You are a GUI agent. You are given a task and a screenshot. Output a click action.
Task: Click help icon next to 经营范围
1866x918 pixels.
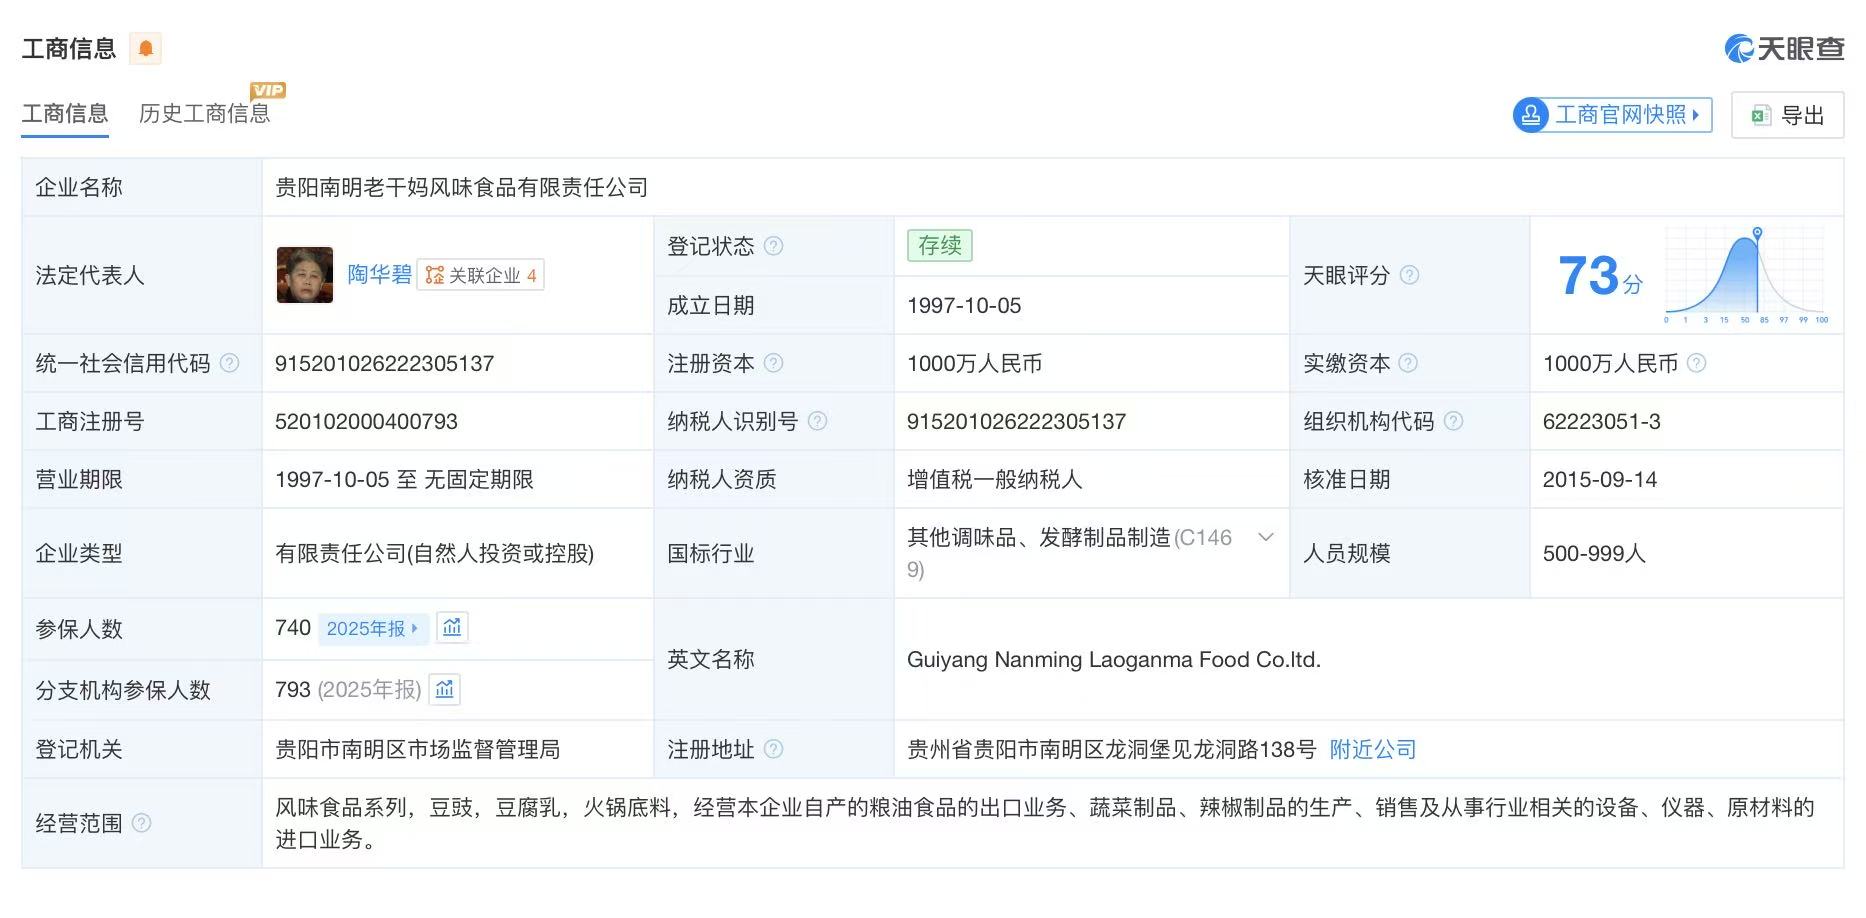[141, 823]
